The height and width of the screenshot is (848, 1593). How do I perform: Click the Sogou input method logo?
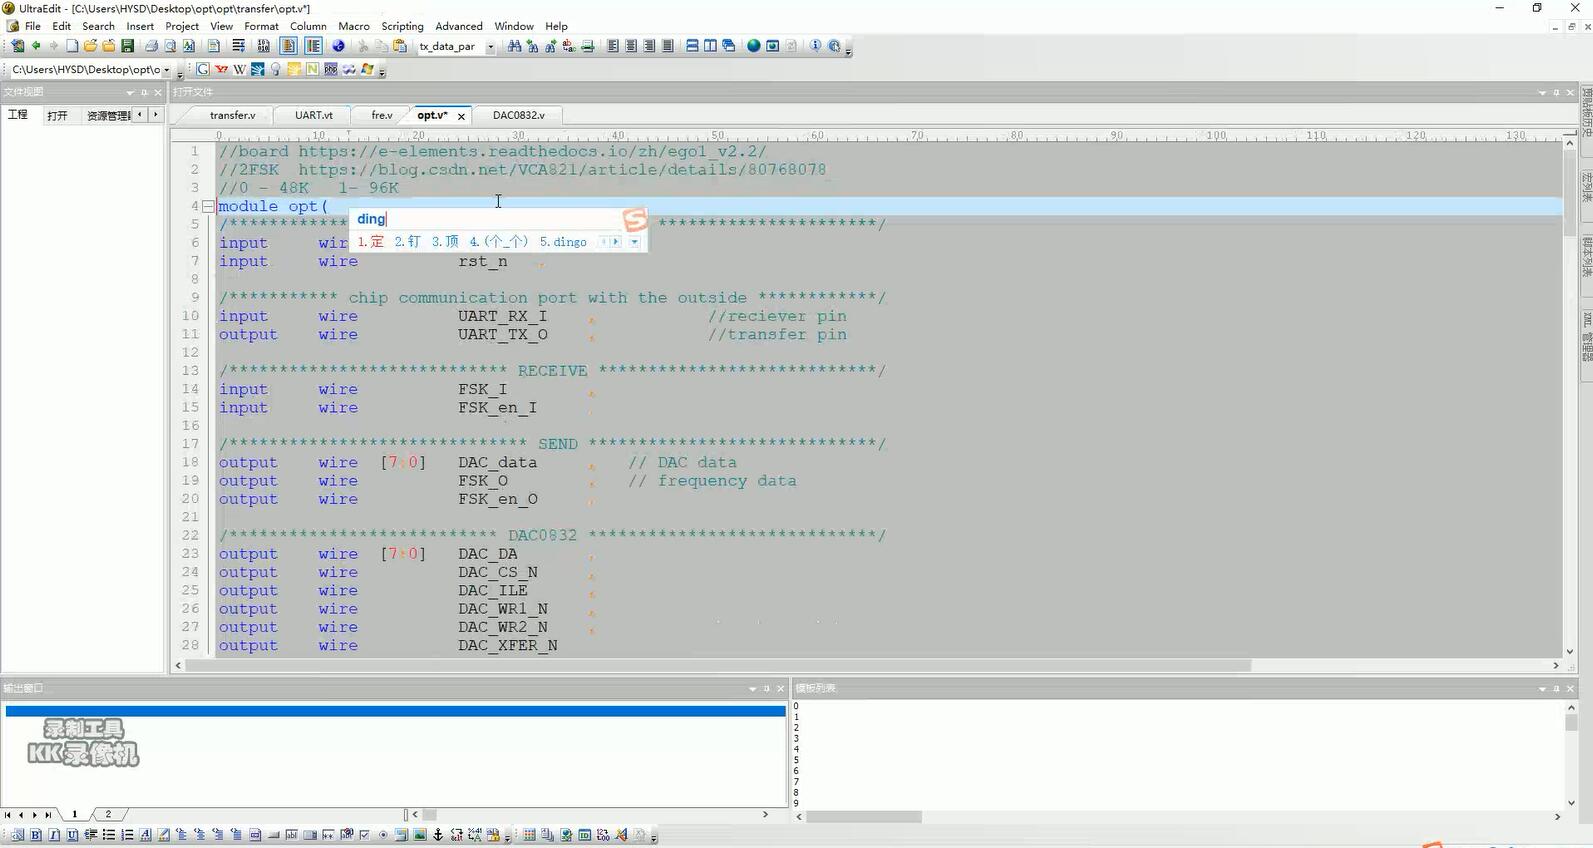pos(635,219)
